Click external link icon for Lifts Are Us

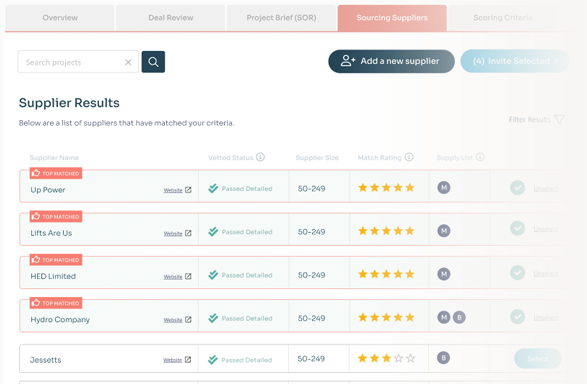click(188, 233)
